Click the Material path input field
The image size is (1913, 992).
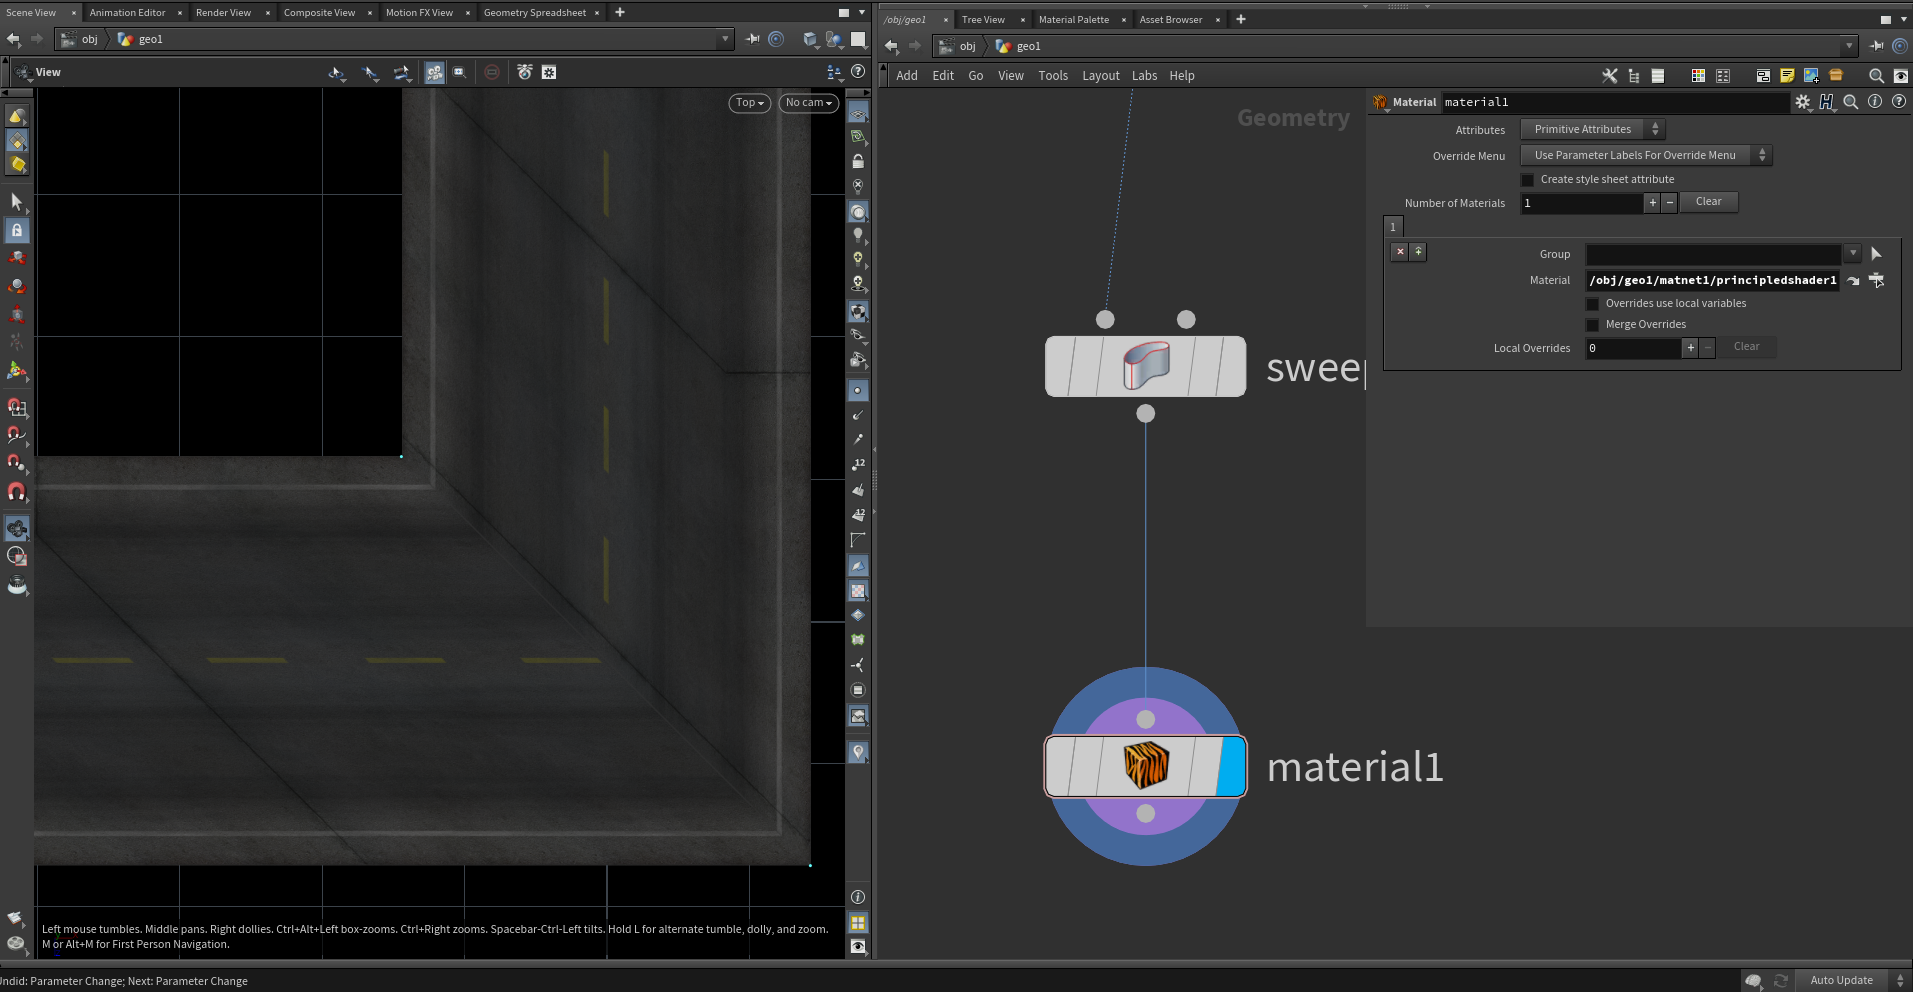(1712, 281)
